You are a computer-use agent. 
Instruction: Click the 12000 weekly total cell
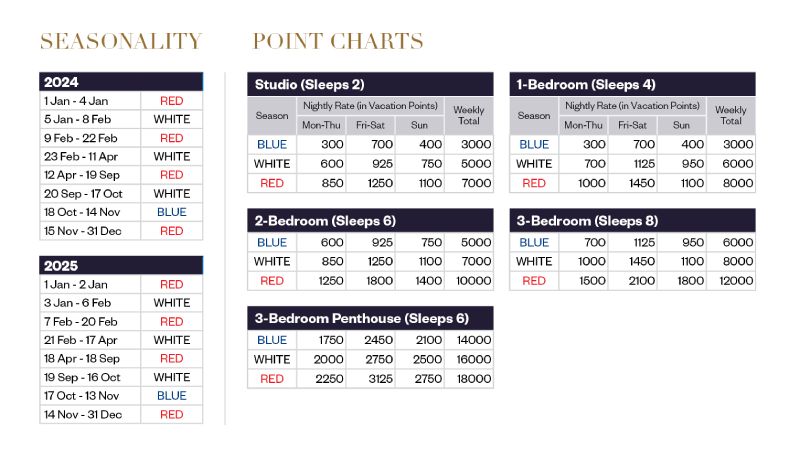pos(731,281)
